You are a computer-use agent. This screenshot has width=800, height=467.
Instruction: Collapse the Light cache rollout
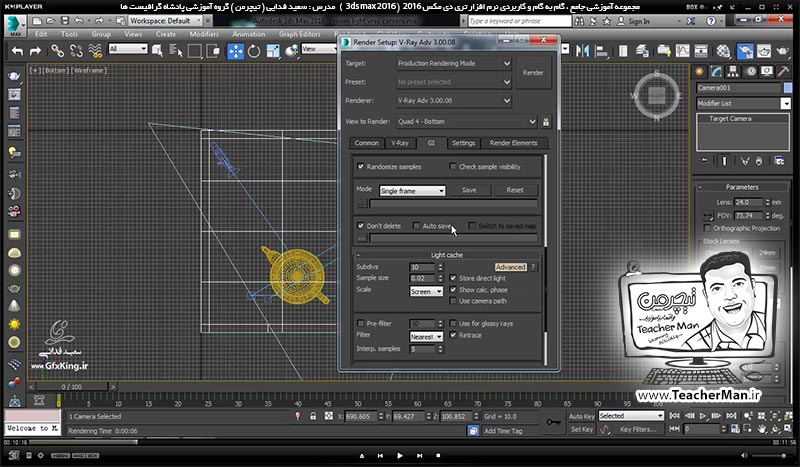pyautogui.click(x=446, y=255)
